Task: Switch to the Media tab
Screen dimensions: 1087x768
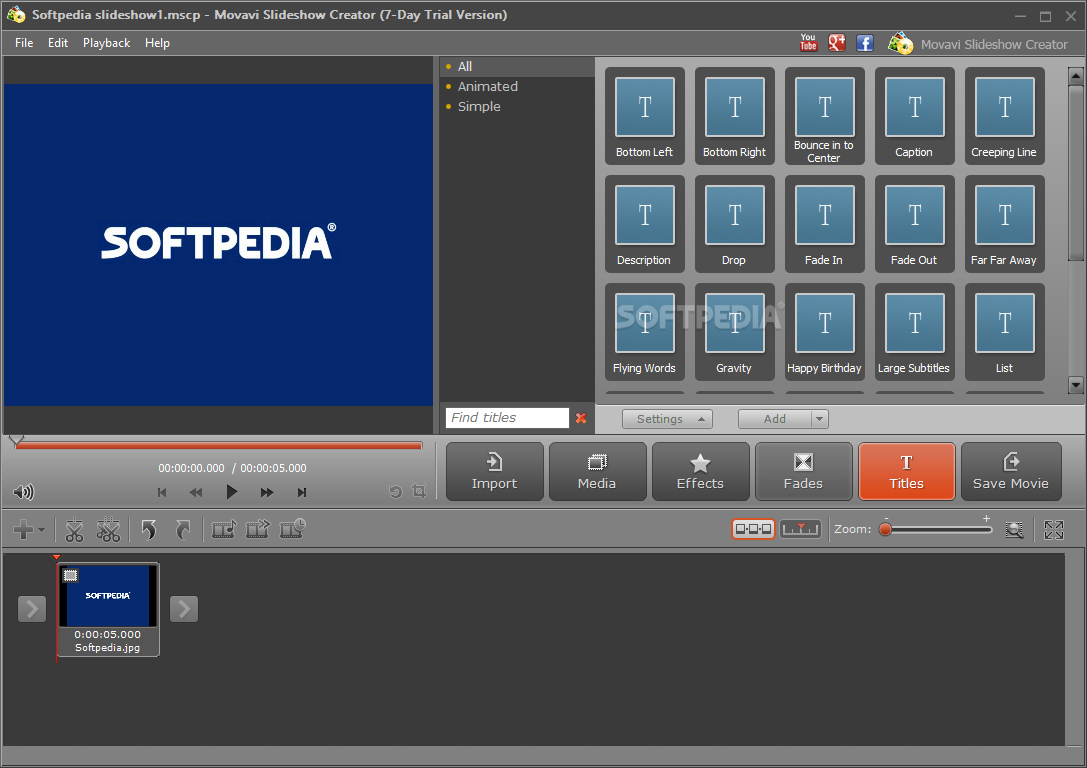Action: point(598,471)
